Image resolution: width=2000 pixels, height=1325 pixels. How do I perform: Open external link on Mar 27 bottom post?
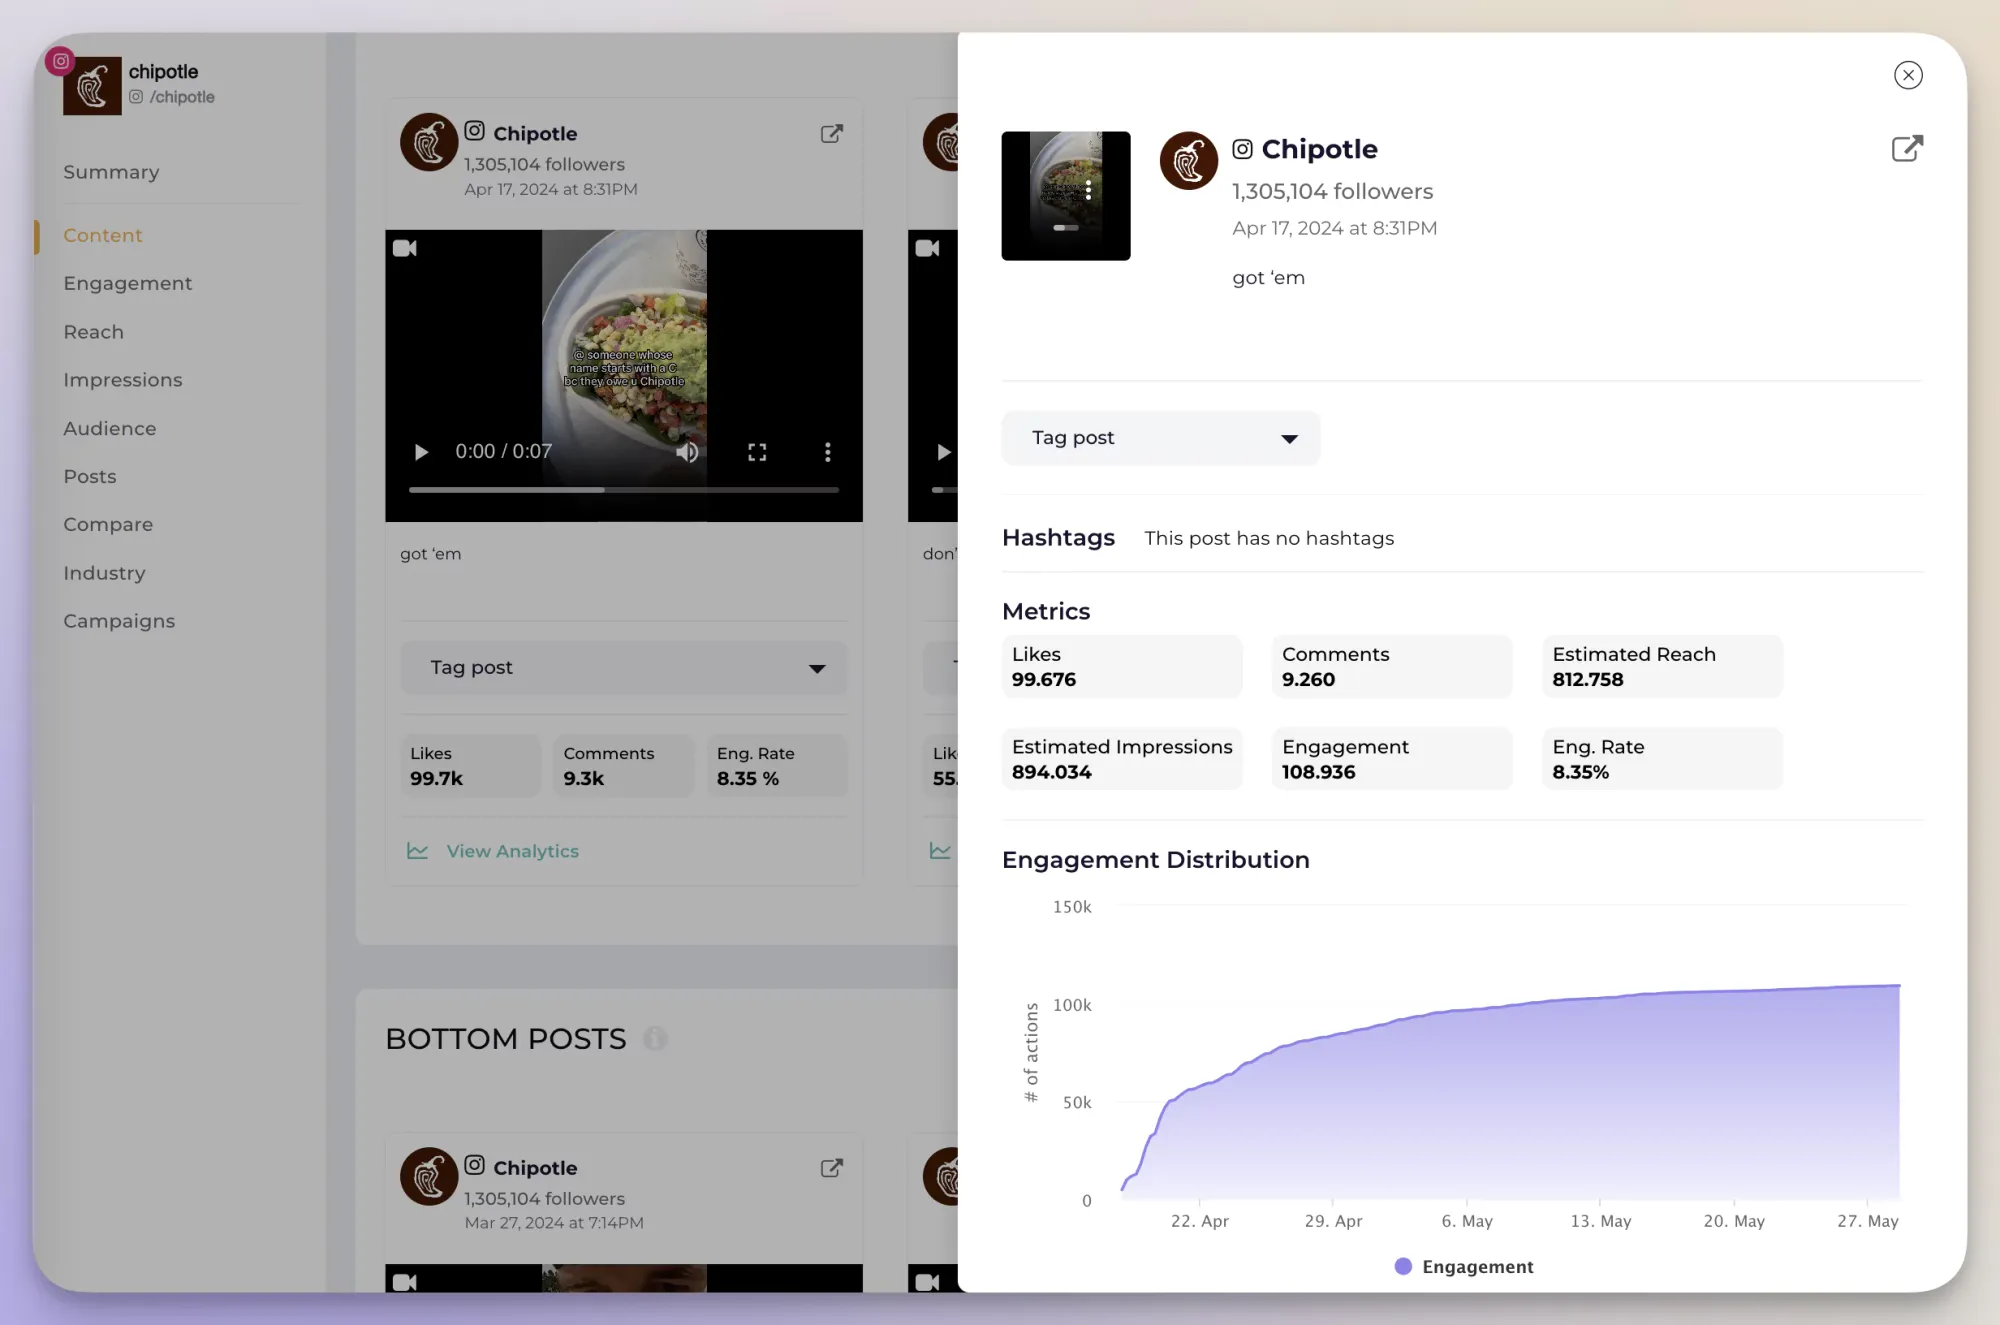click(x=831, y=1168)
